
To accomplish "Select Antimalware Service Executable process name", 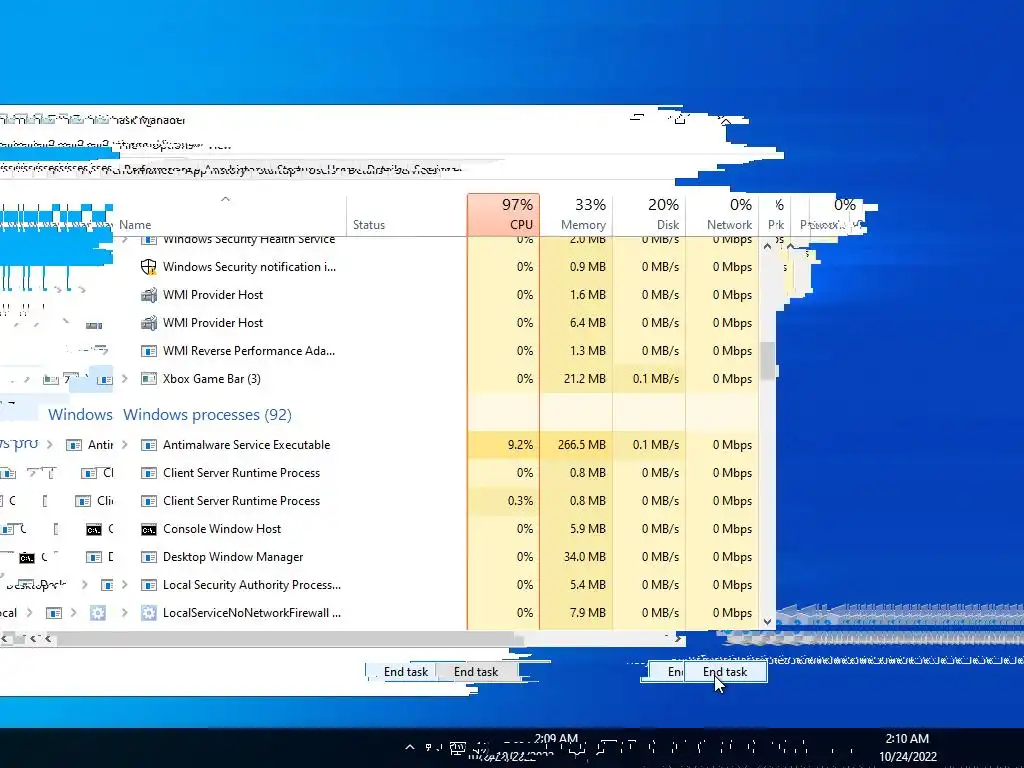I will coord(246,445).
